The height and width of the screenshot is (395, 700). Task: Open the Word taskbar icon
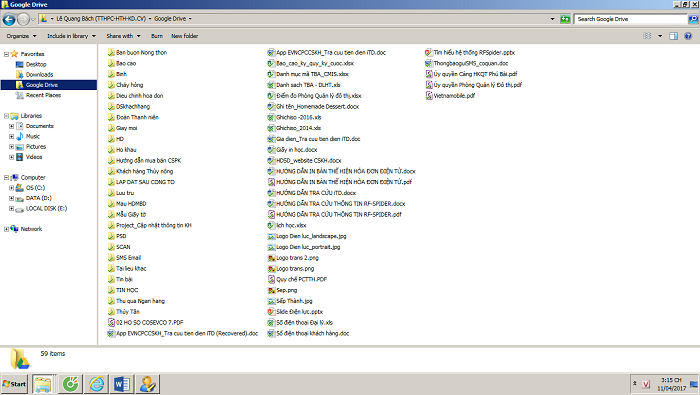tap(122, 384)
